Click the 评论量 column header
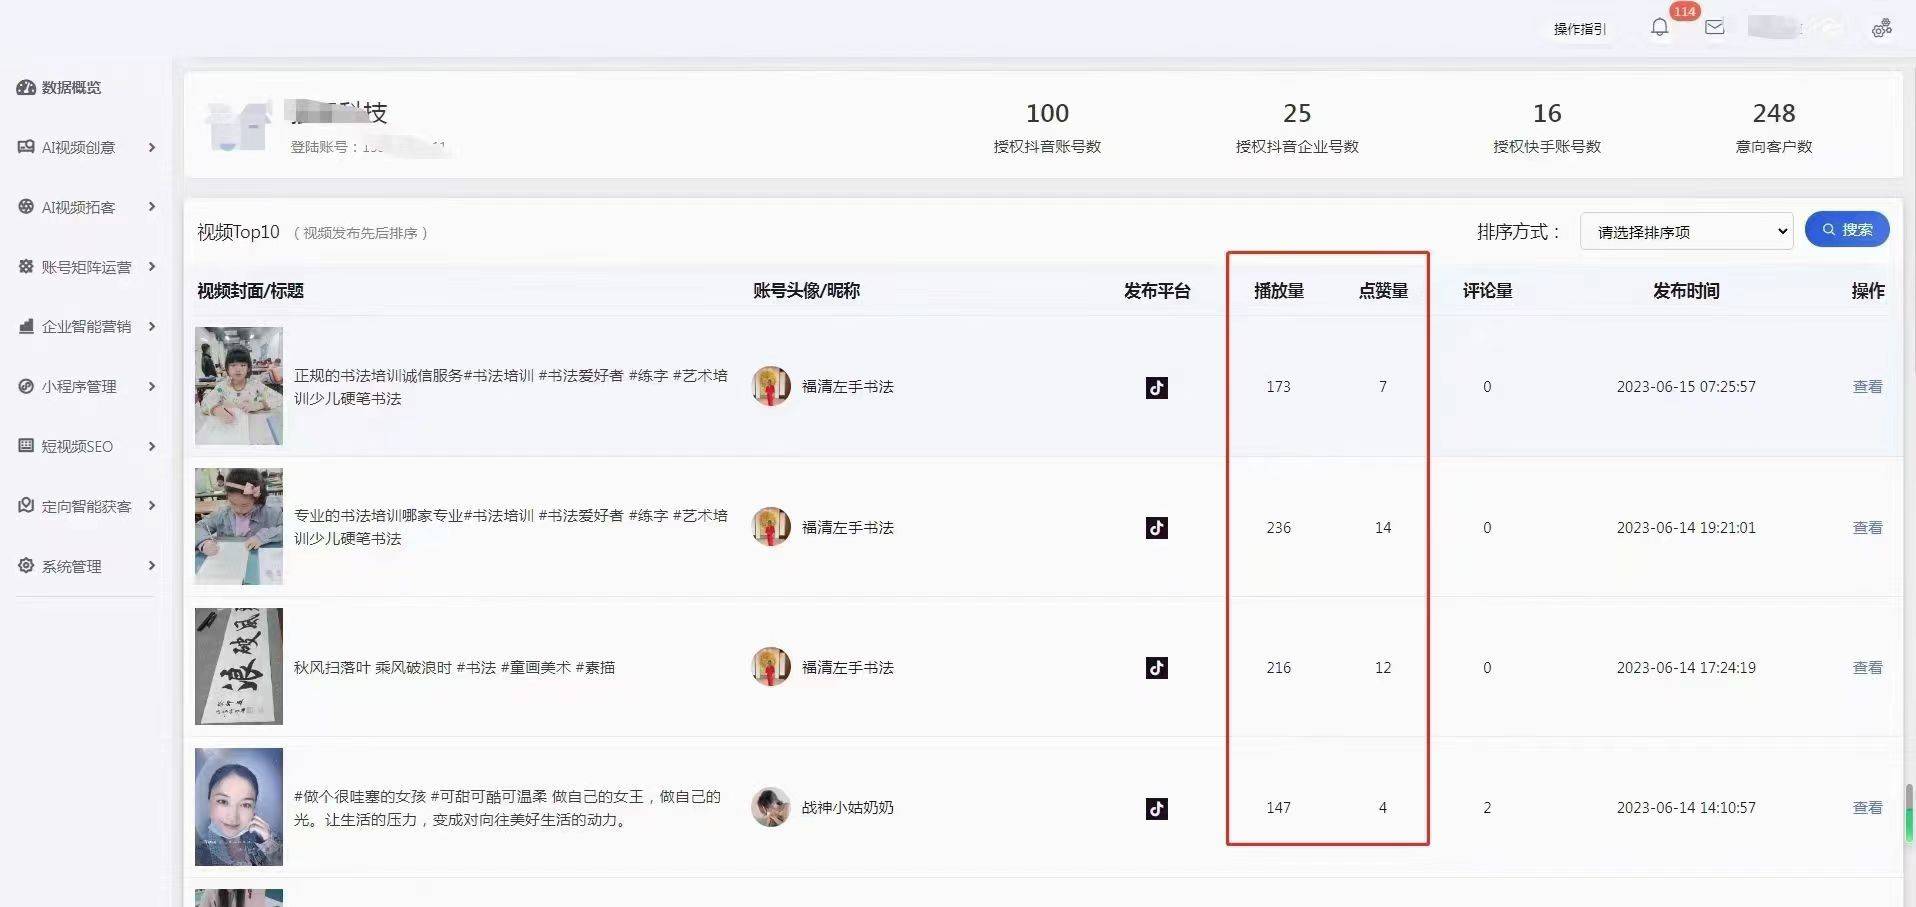This screenshot has height=907, width=1916. pos(1487,291)
